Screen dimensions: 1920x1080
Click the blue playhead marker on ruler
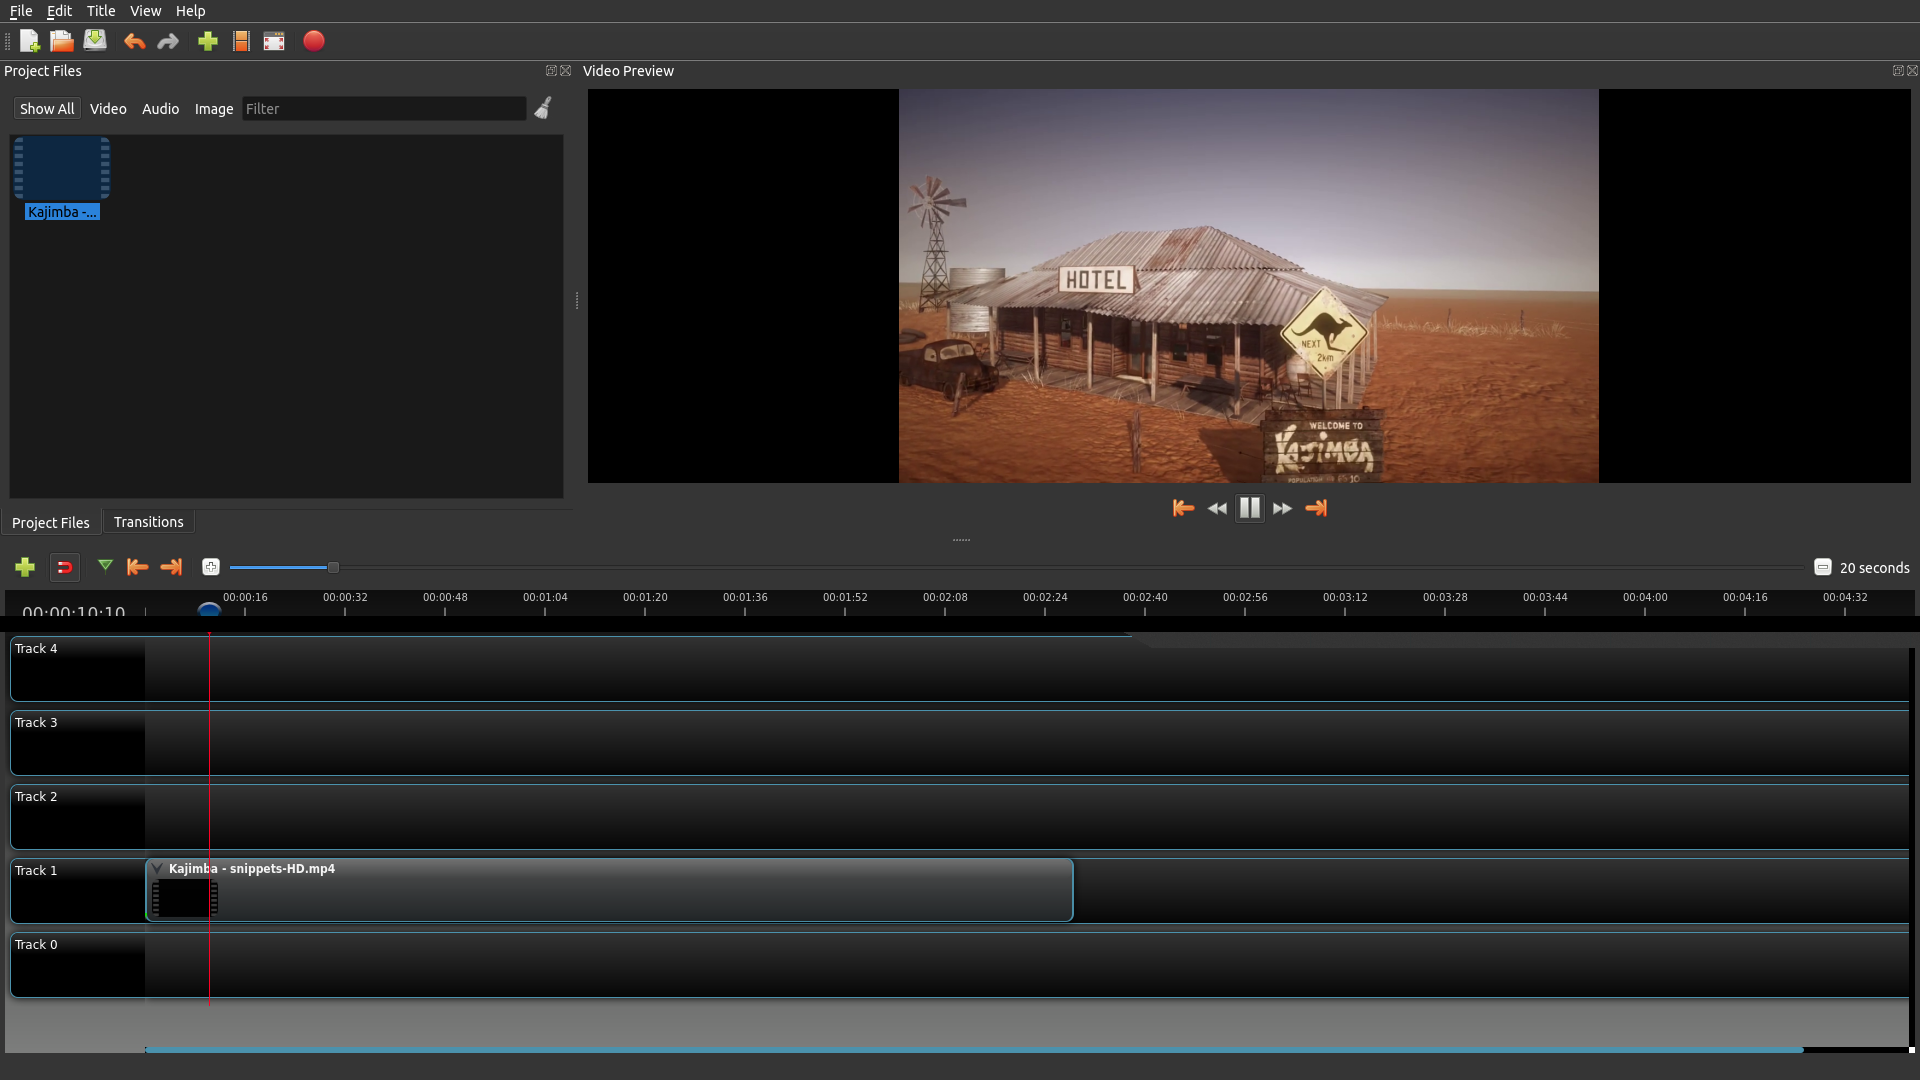(x=209, y=608)
